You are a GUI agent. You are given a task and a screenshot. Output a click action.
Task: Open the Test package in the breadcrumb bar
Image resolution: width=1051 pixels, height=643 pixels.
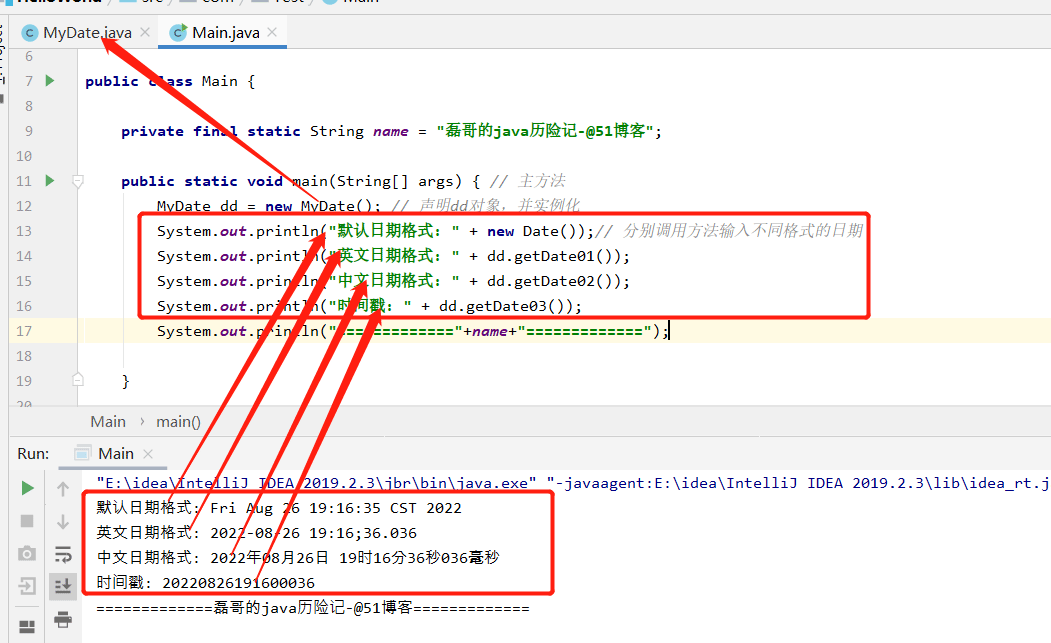[x=290, y=2]
